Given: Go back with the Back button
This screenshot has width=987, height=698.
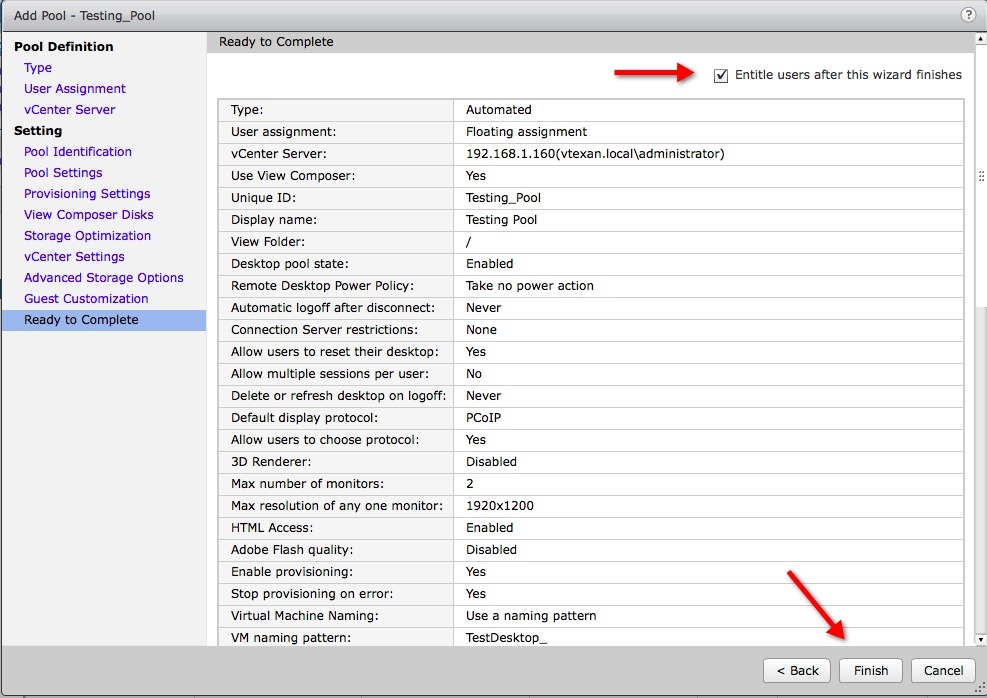Looking at the screenshot, I should (x=796, y=670).
